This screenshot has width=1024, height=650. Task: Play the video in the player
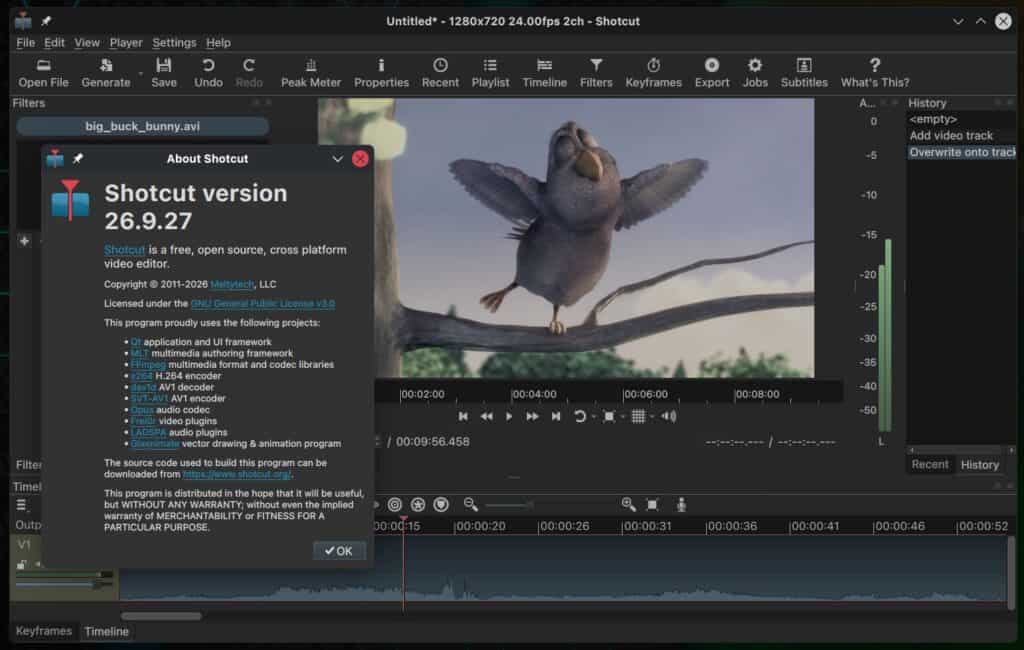509,416
